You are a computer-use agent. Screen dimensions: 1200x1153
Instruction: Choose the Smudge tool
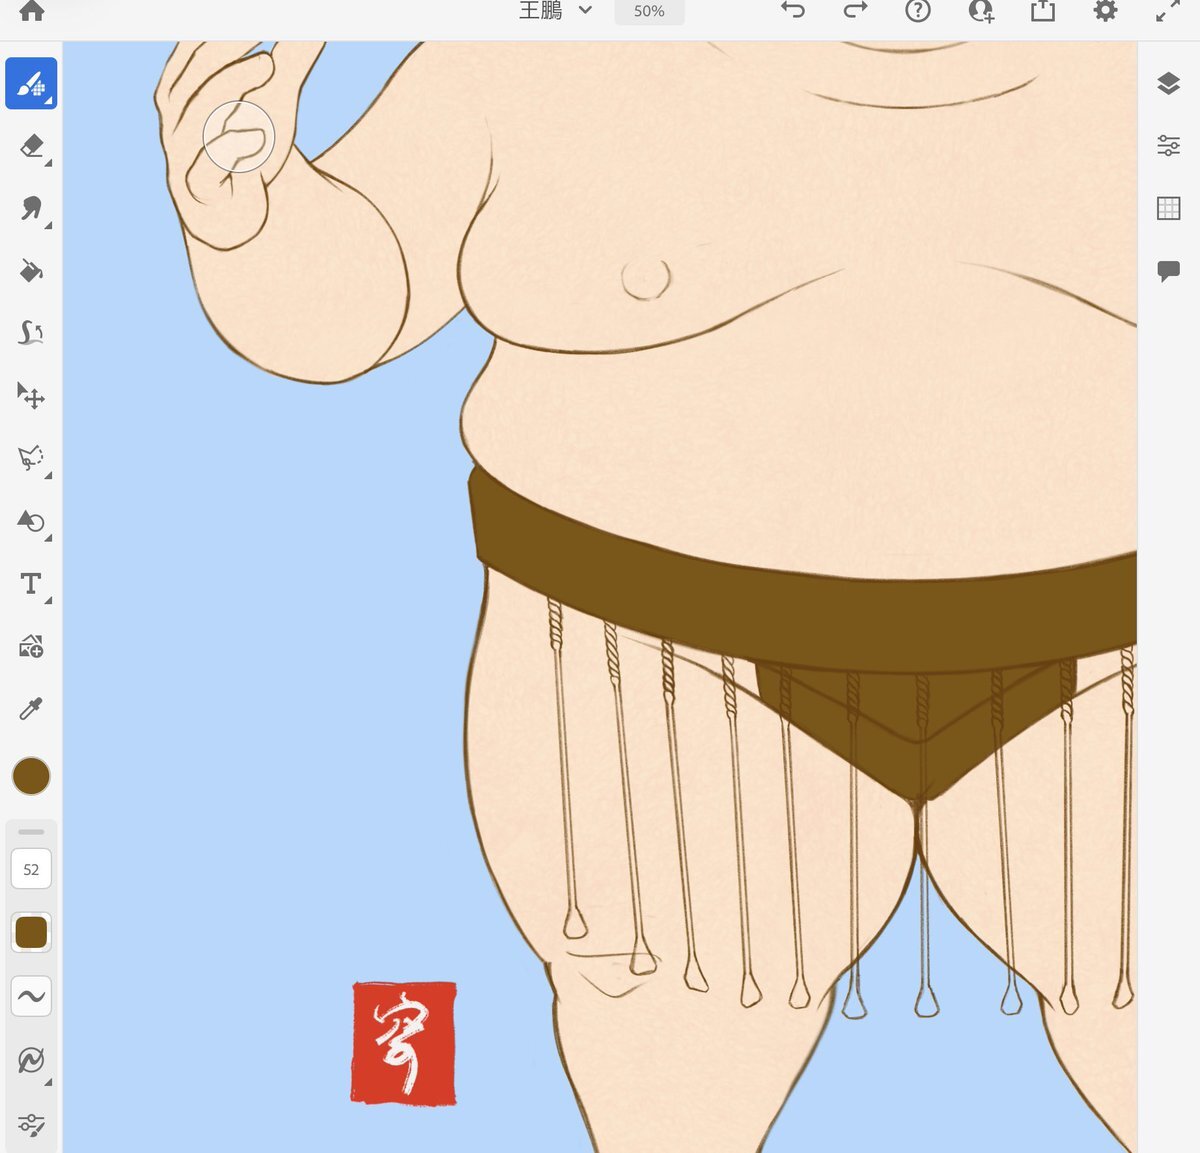click(31, 208)
